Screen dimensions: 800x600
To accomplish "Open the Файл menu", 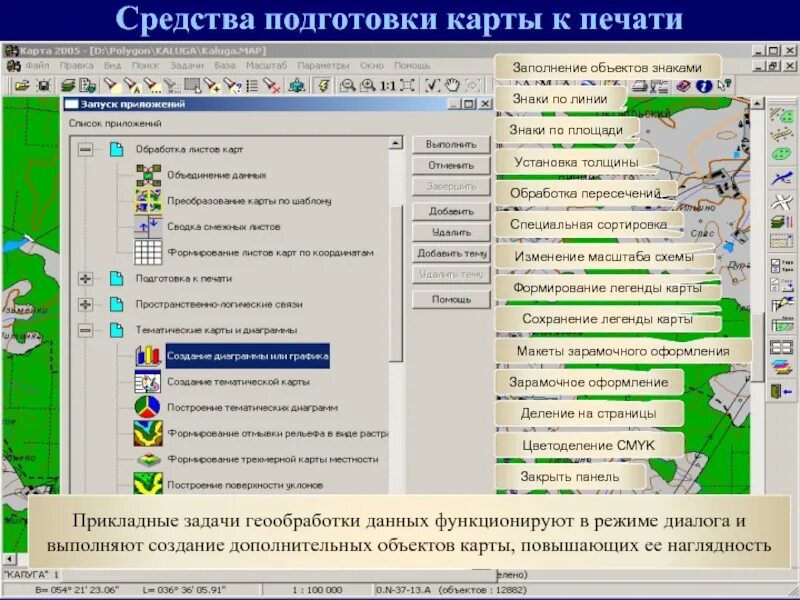I will tap(38, 66).
